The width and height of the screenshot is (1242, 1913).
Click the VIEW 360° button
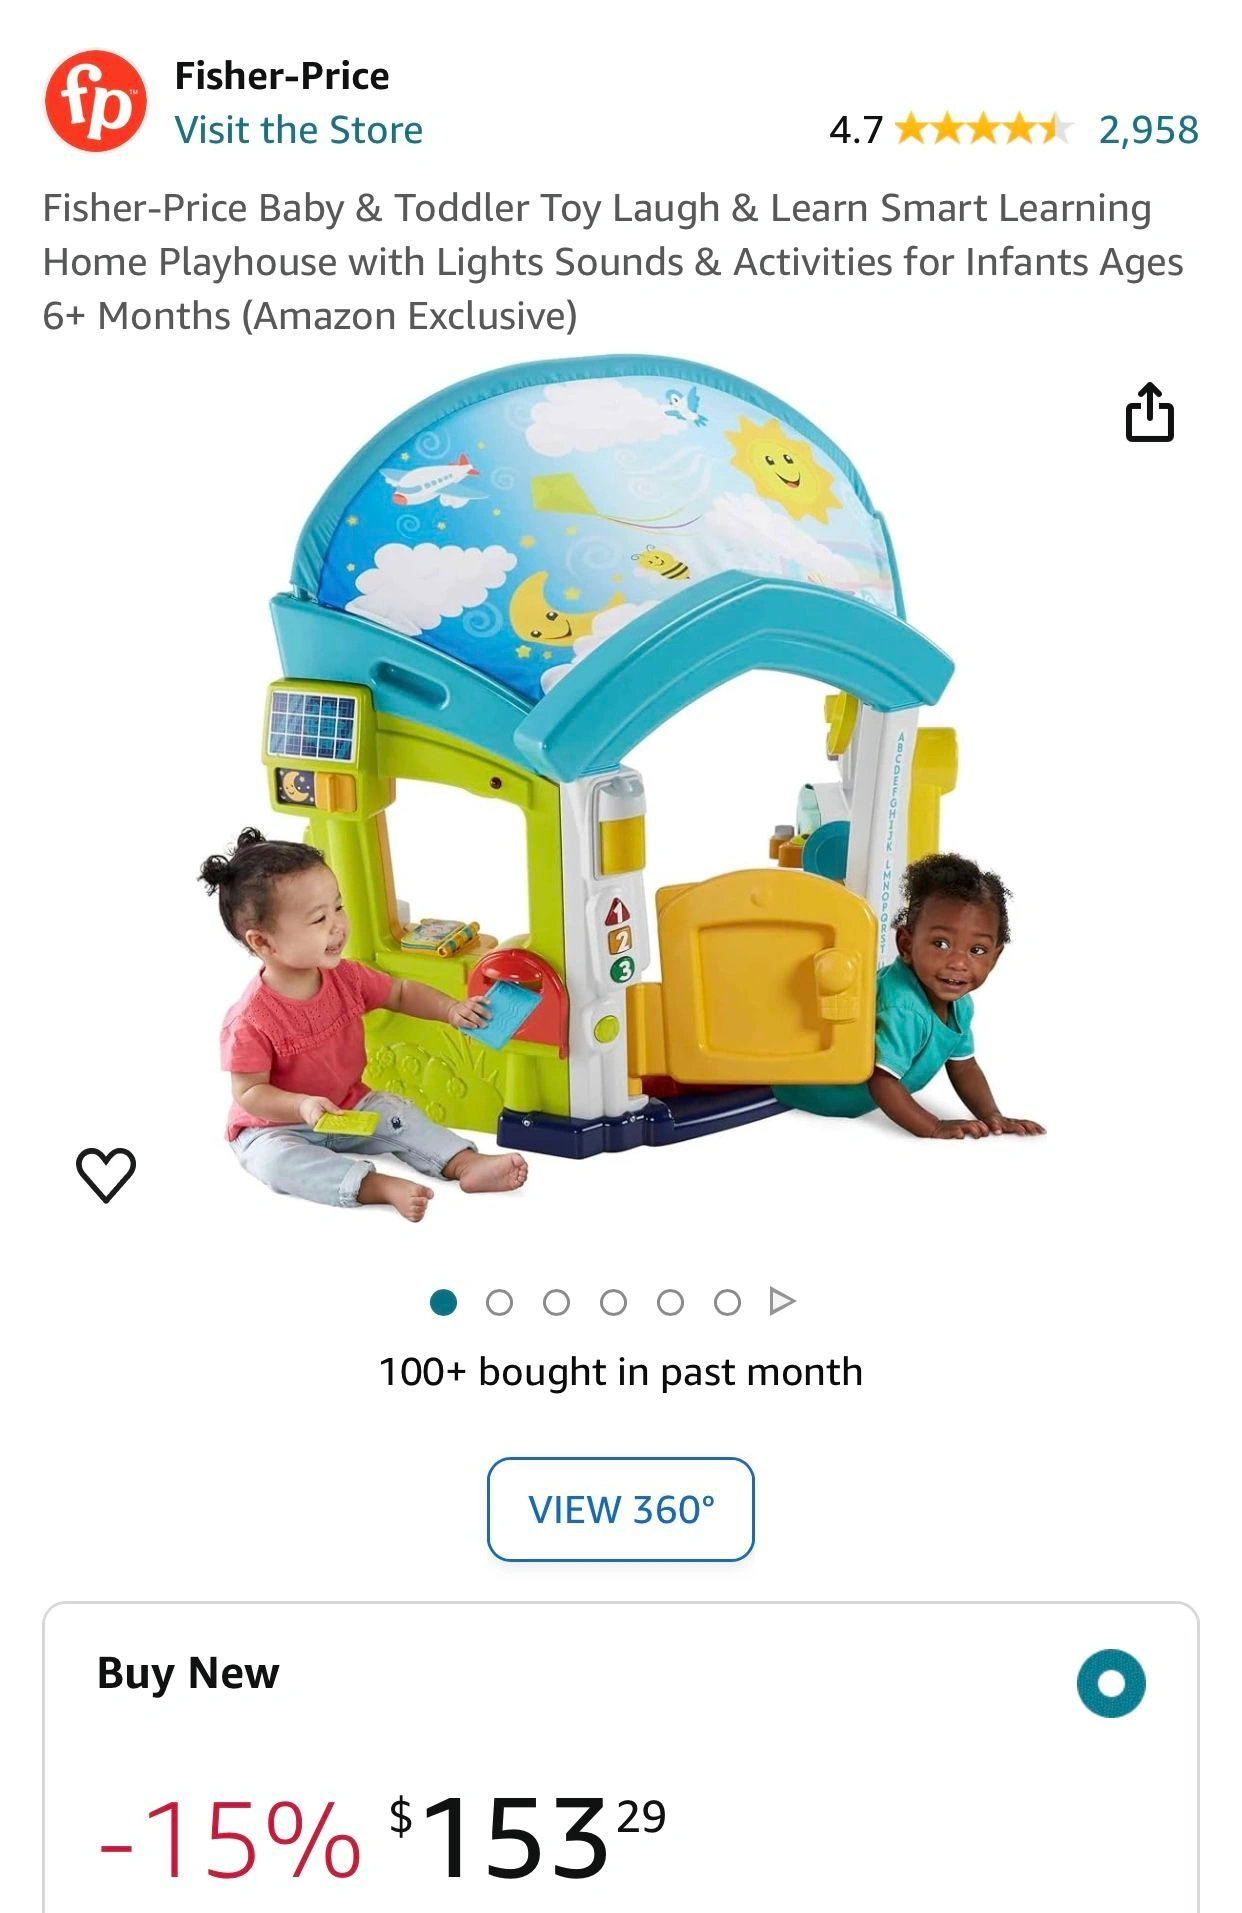point(620,1509)
